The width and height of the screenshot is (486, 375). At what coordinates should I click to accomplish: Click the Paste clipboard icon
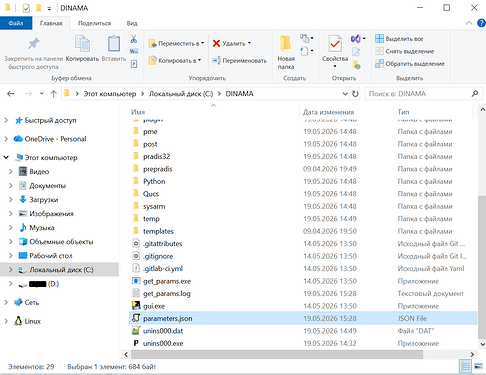point(114,44)
